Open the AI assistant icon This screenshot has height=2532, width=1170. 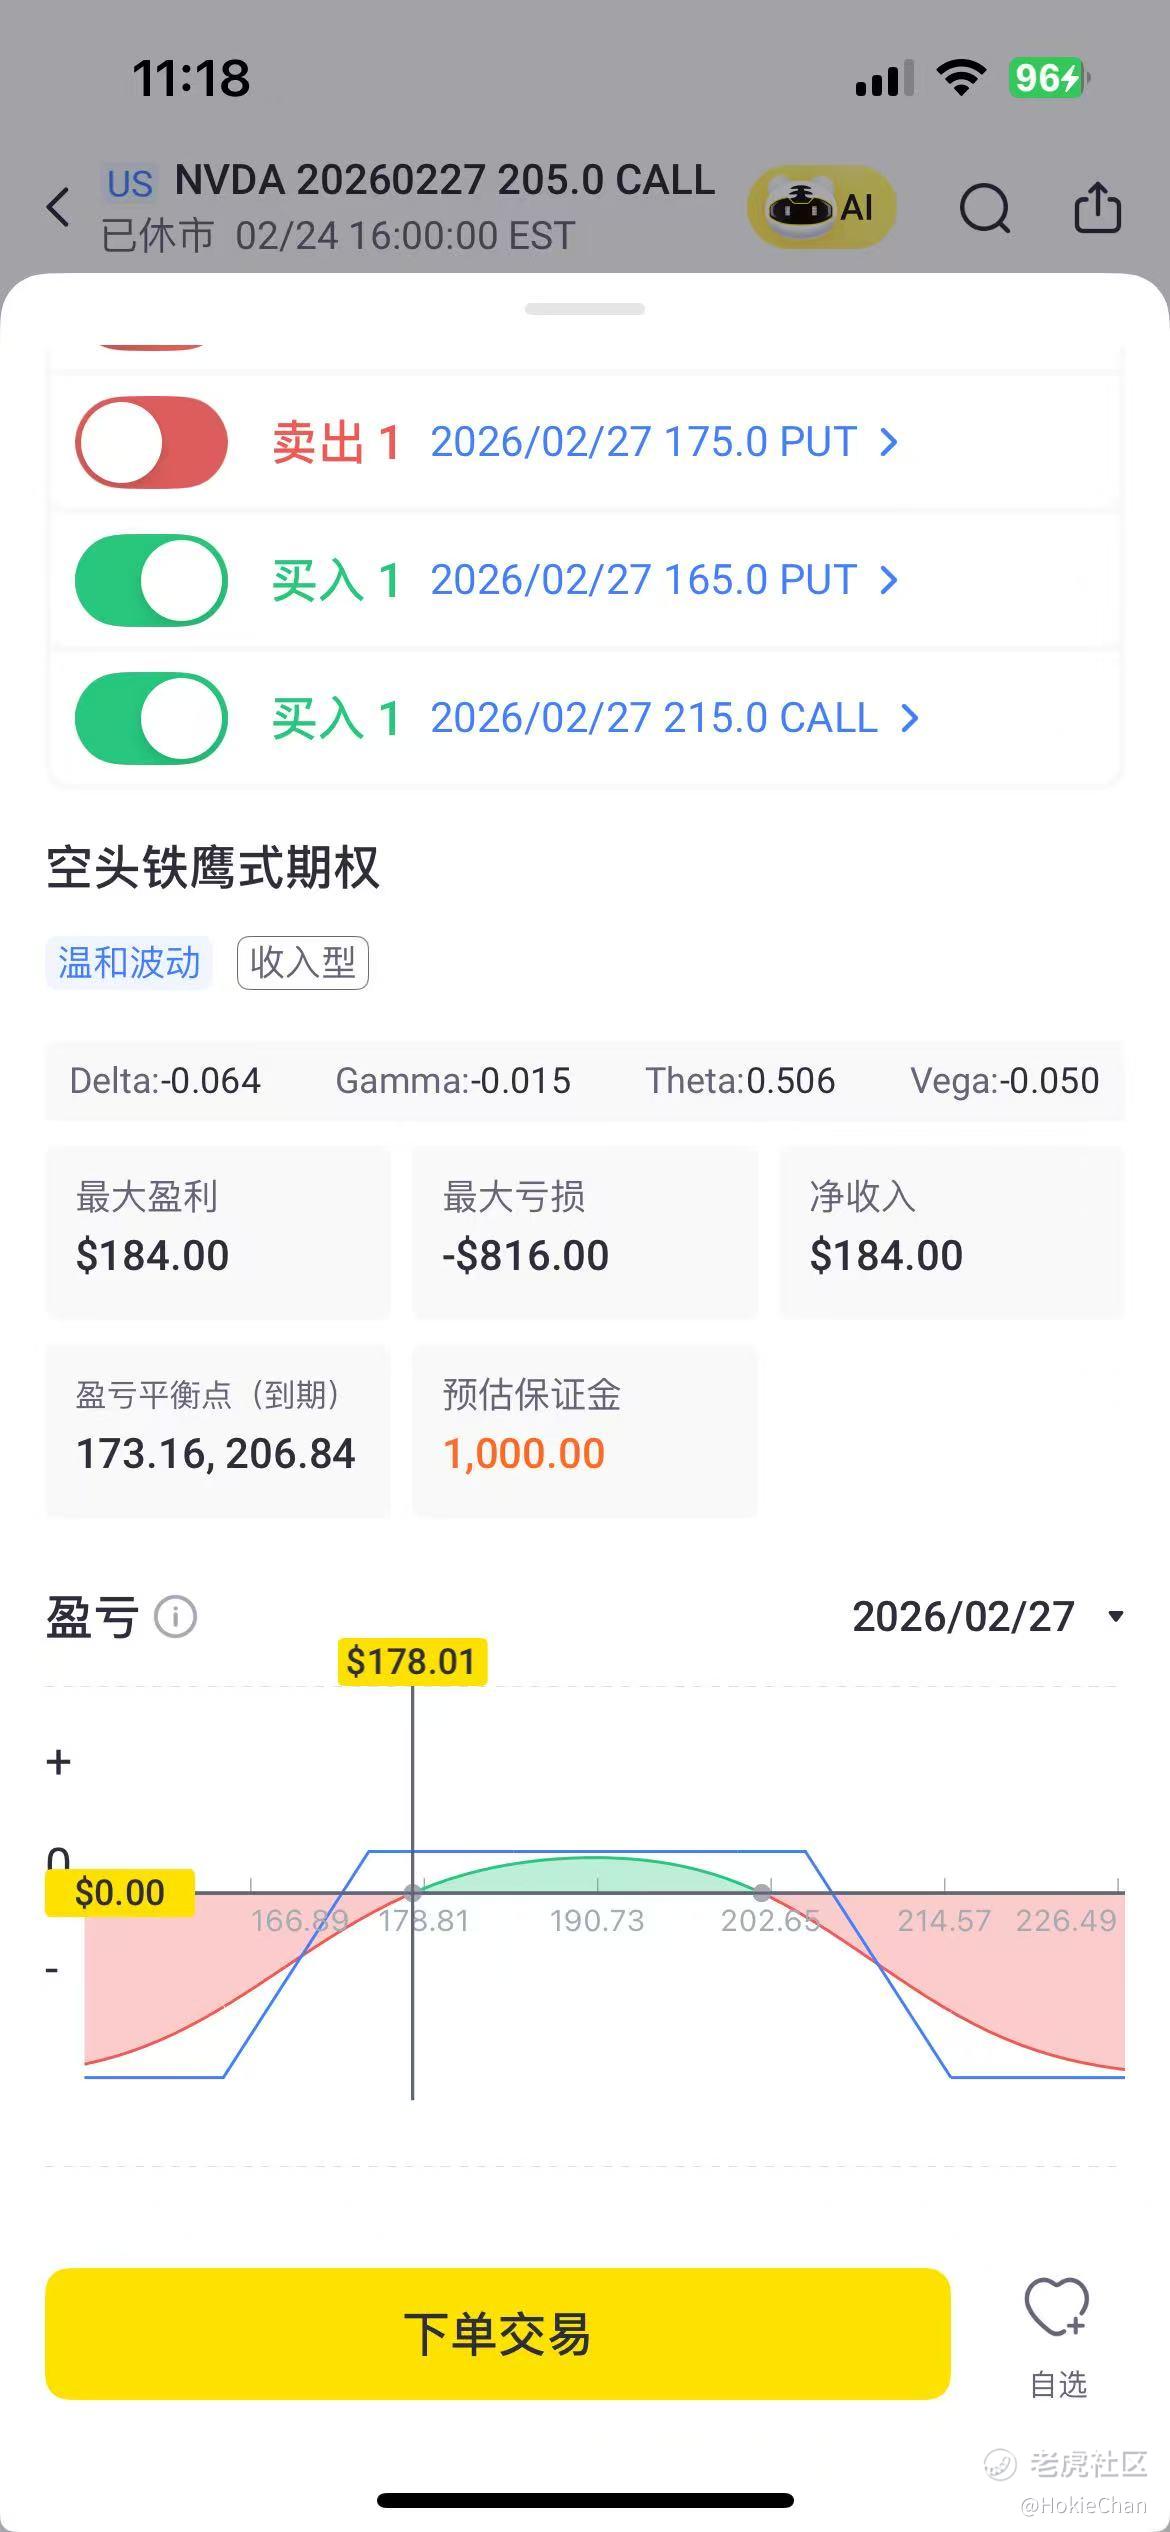(x=821, y=207)
